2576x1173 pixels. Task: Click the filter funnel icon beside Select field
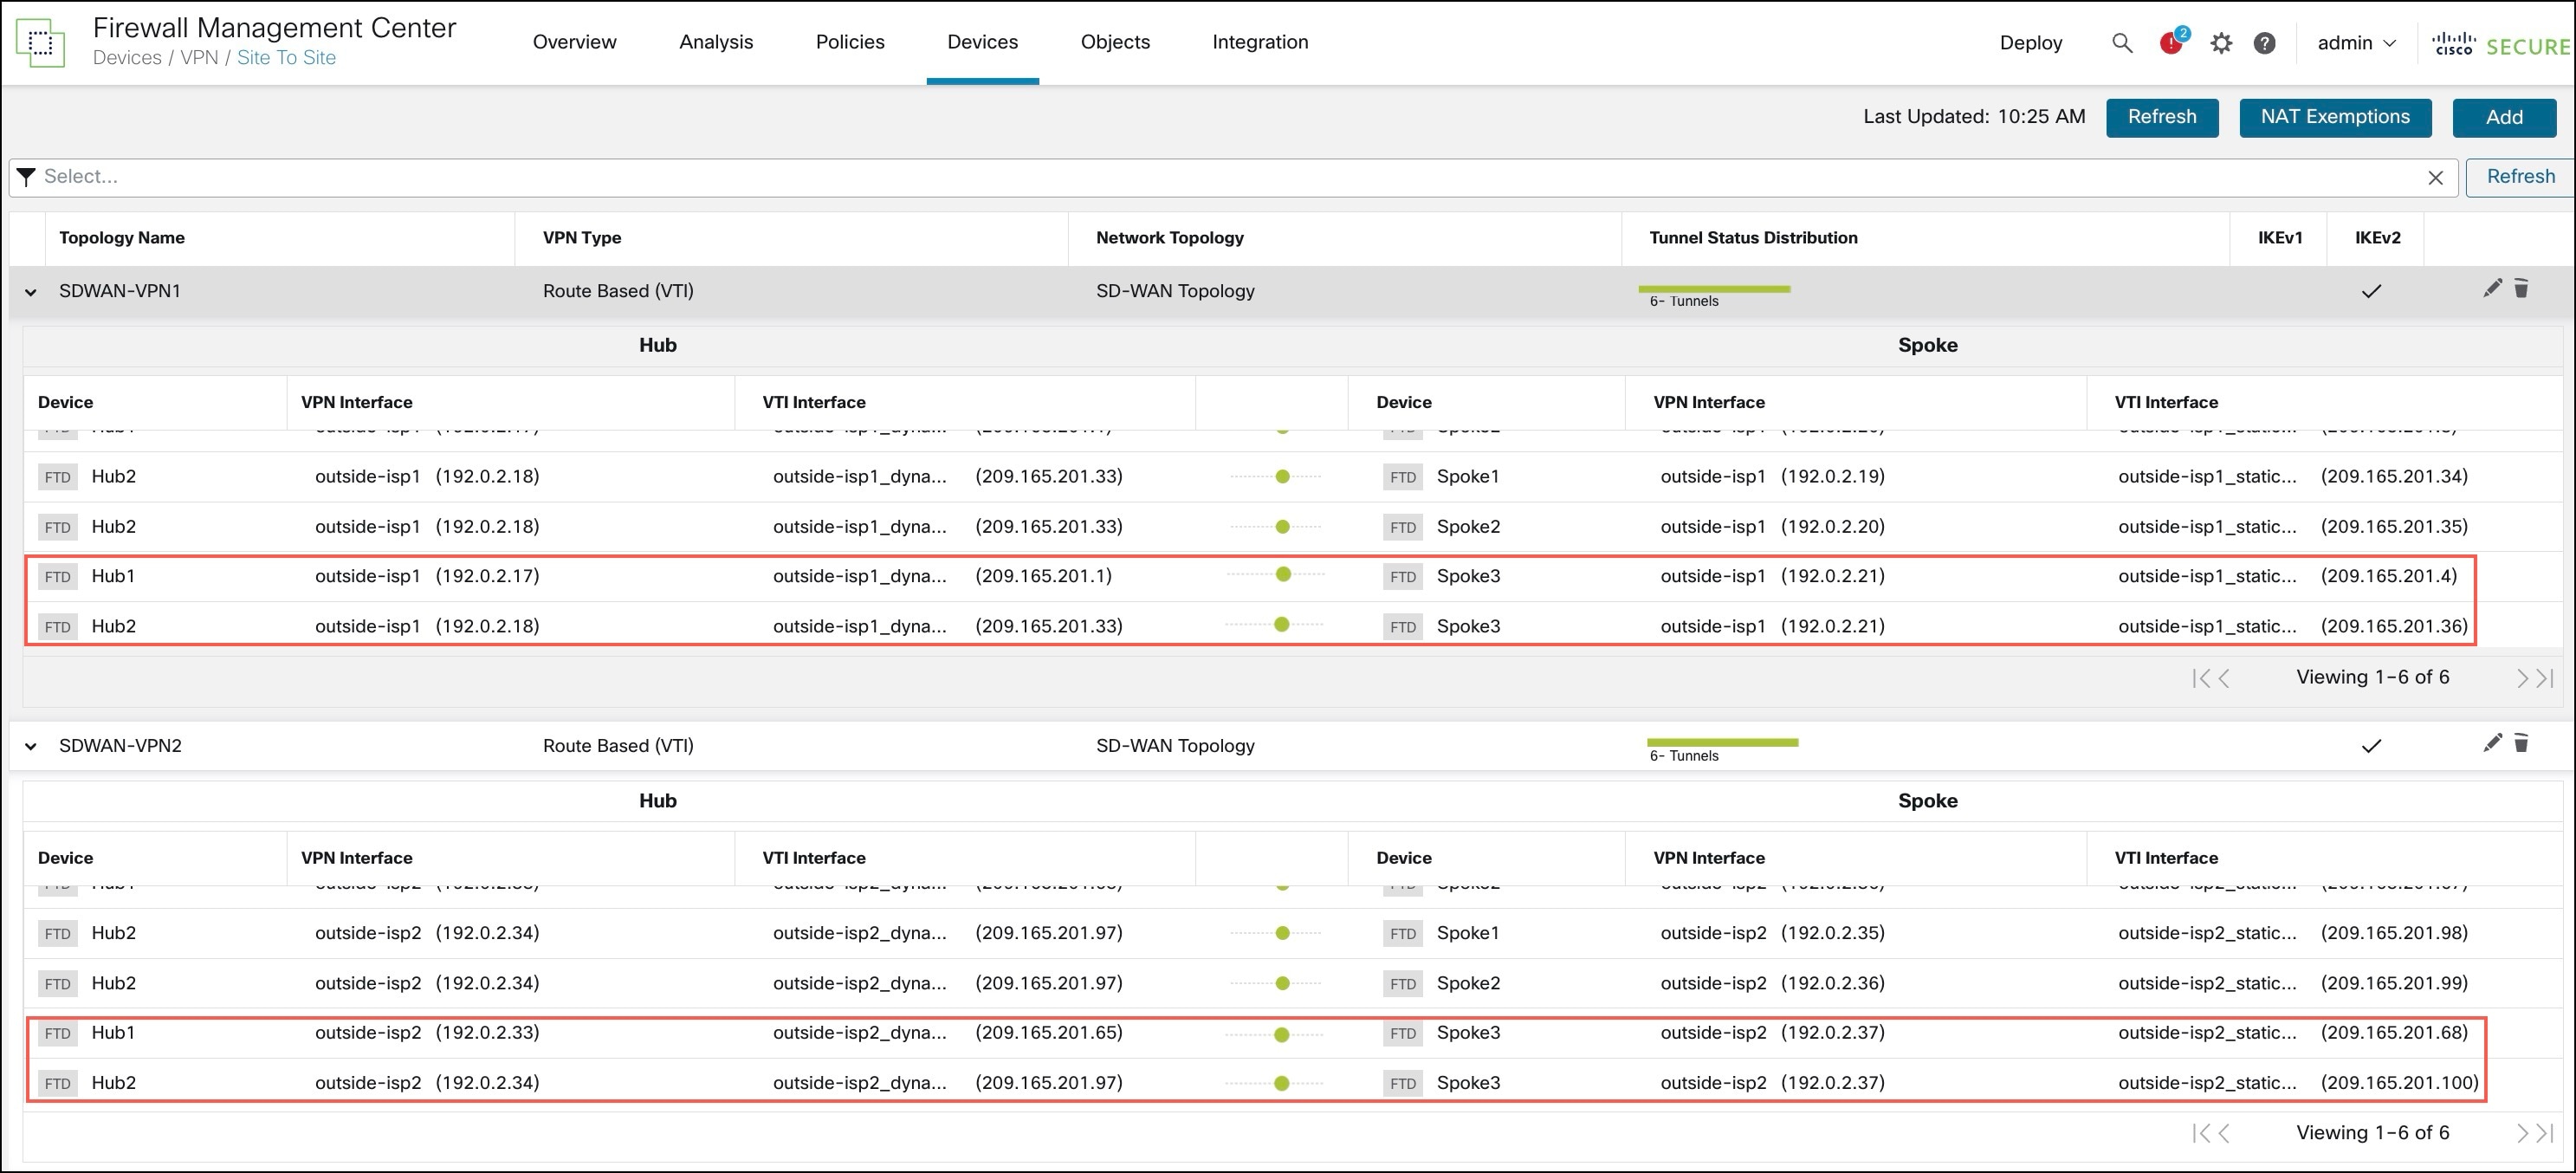click(26, 177)
